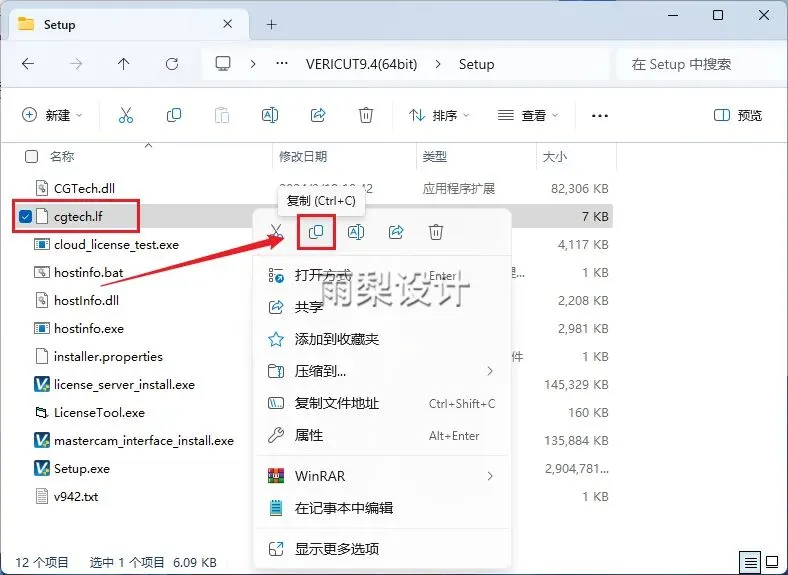Click Share icon in context menu top row
This screenshot has width=788, height=575.
click(396, 232)
